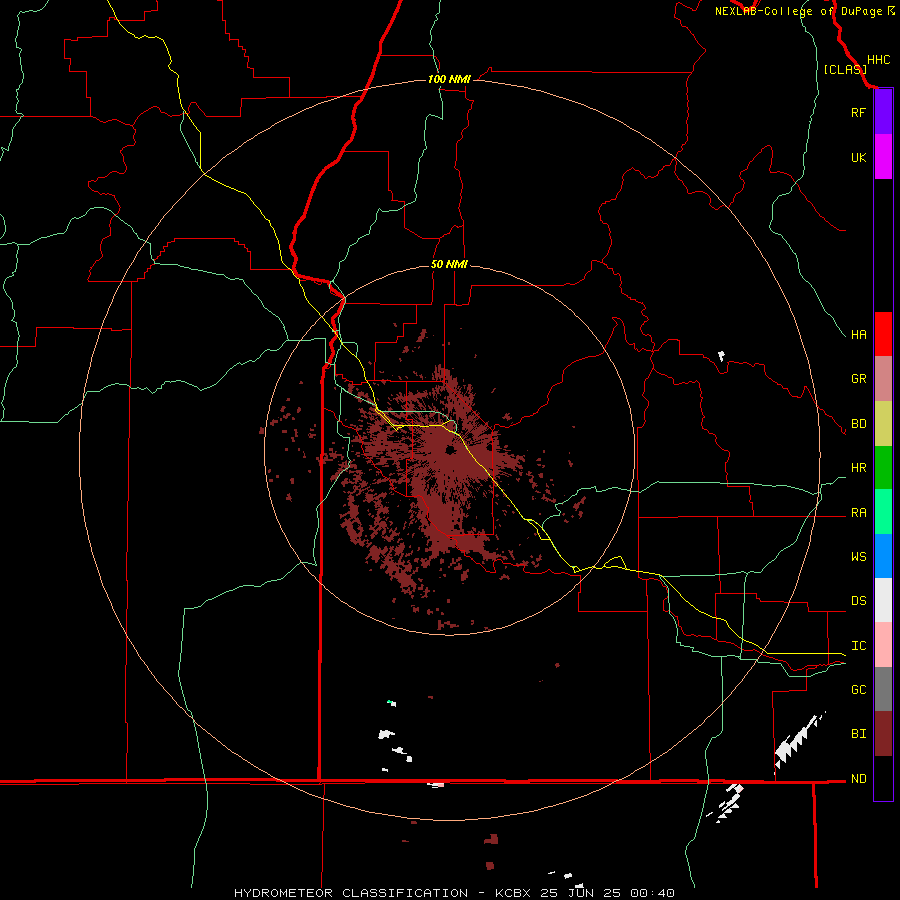Click the IC pink legend swatch
The height and width of the screenshot is (900, 900).
(883, 645)
